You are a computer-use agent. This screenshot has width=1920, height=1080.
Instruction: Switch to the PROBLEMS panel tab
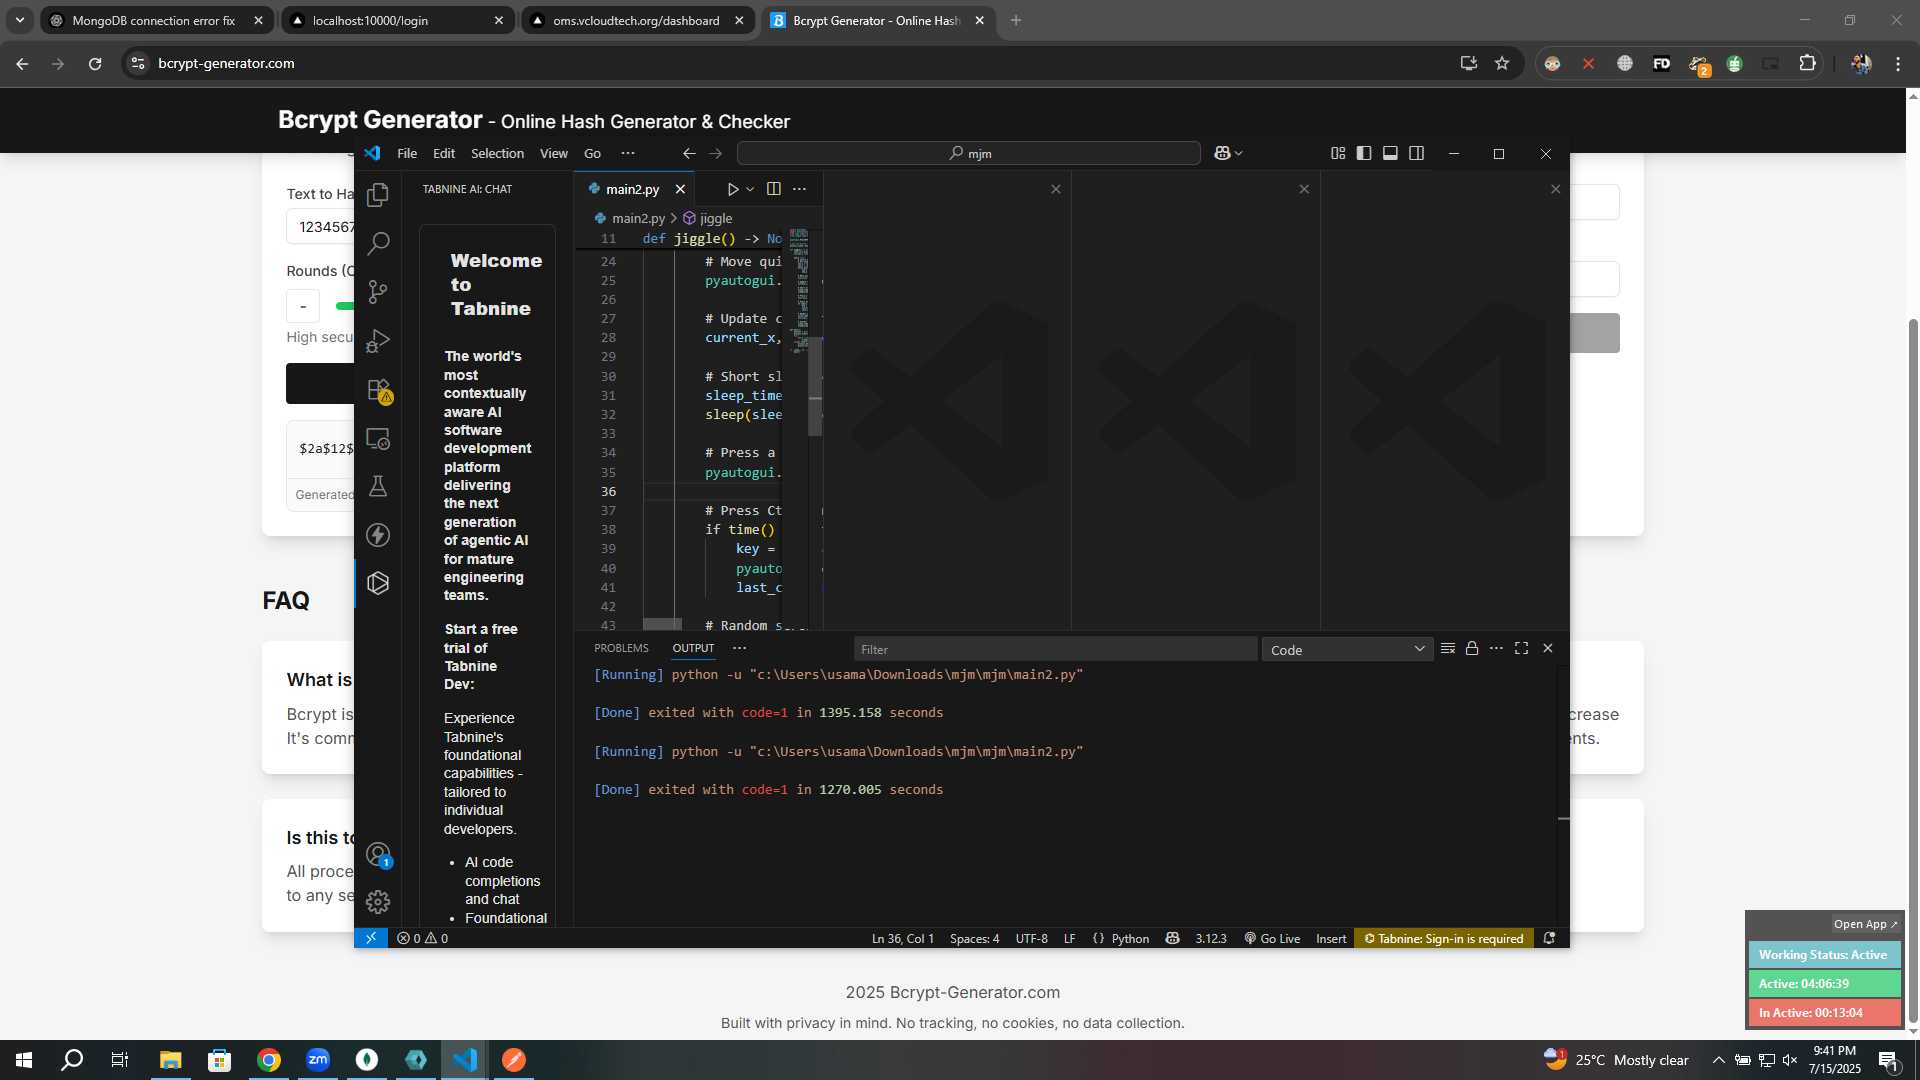coord(621,648)
